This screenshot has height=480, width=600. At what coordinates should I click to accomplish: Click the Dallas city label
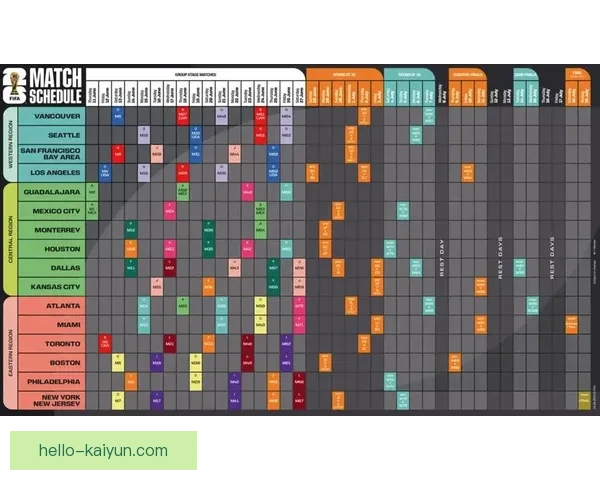pos(51,268)
